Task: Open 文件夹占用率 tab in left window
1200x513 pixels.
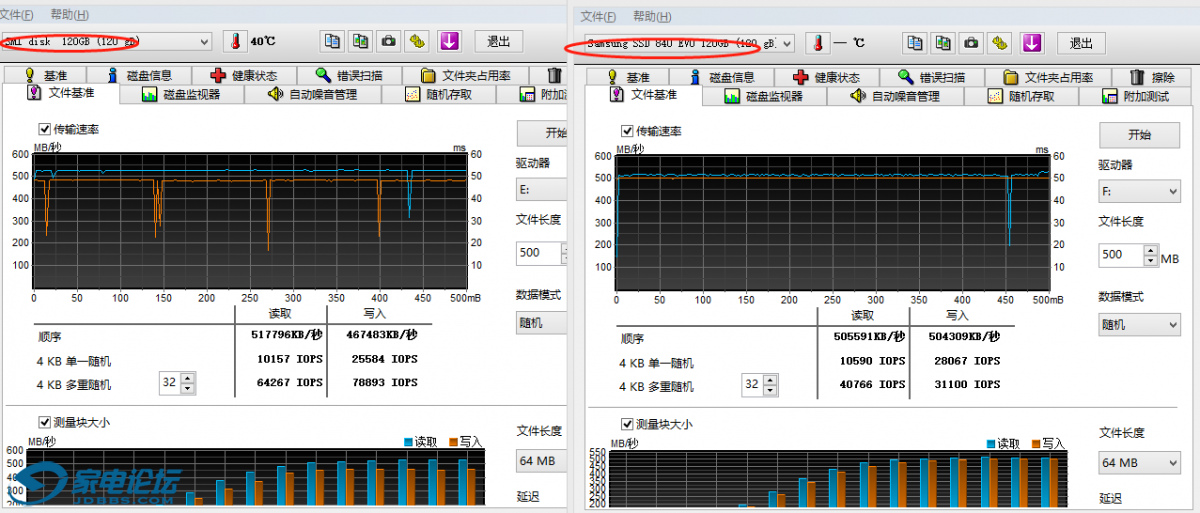Action: pyautogui.click(x=466, y=75)
